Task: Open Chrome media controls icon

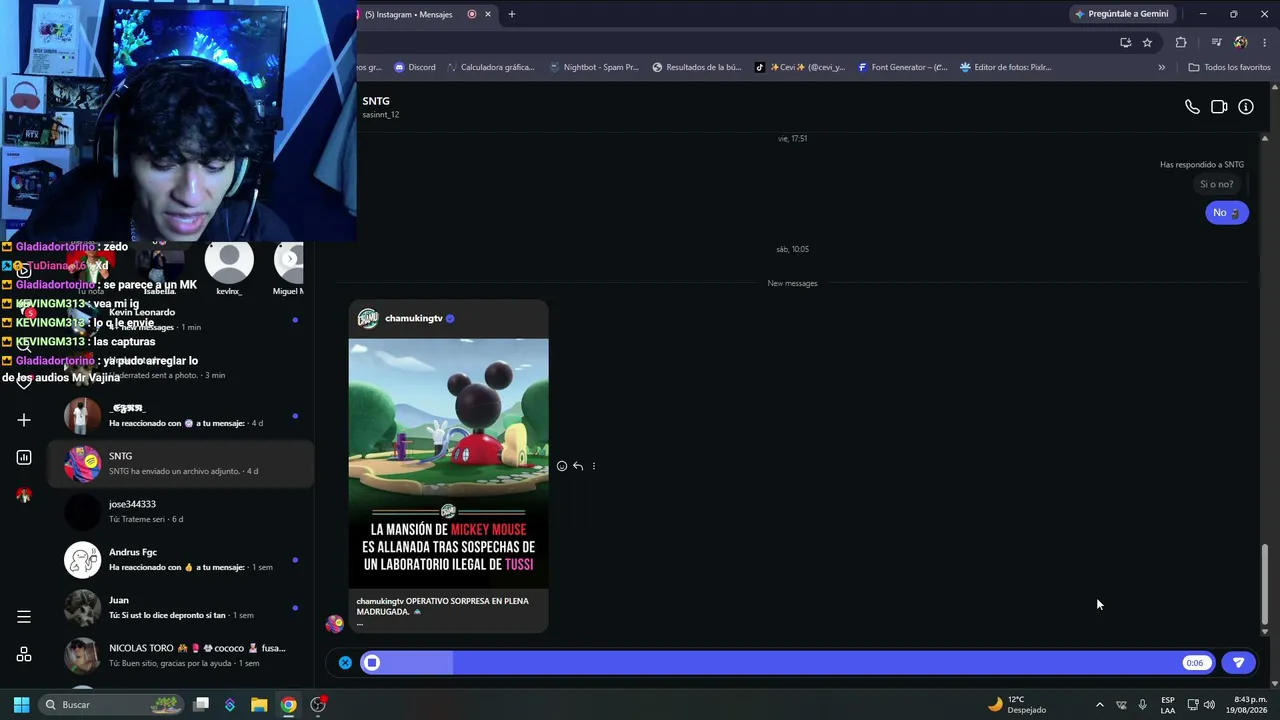Action: (1216, 42)
